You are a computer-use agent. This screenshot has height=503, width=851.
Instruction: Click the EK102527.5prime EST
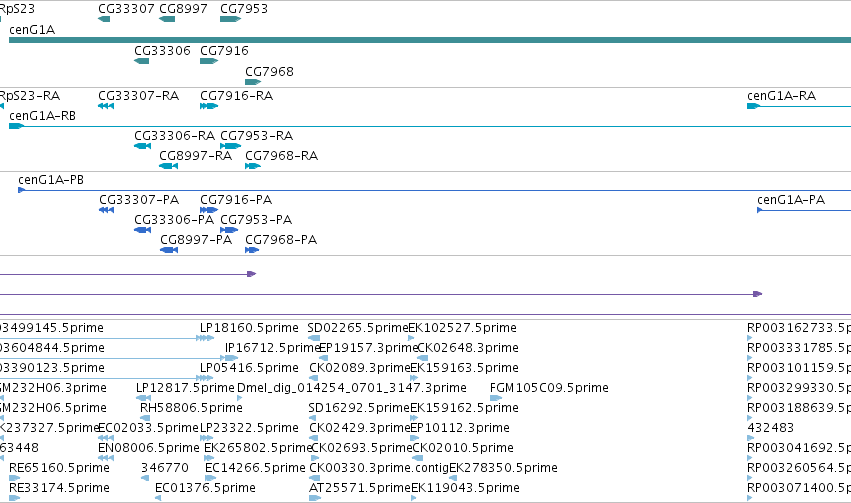click(x=462, y=328)
